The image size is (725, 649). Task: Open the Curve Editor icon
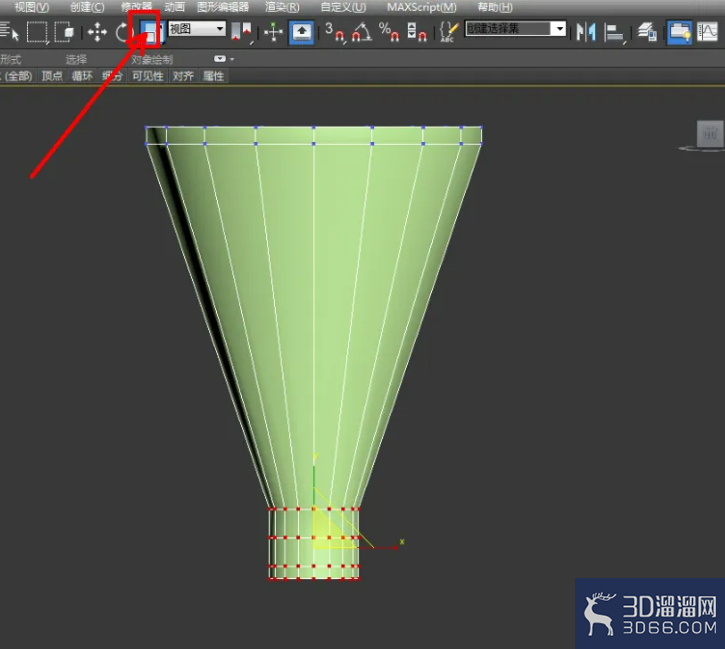[707, 32]
